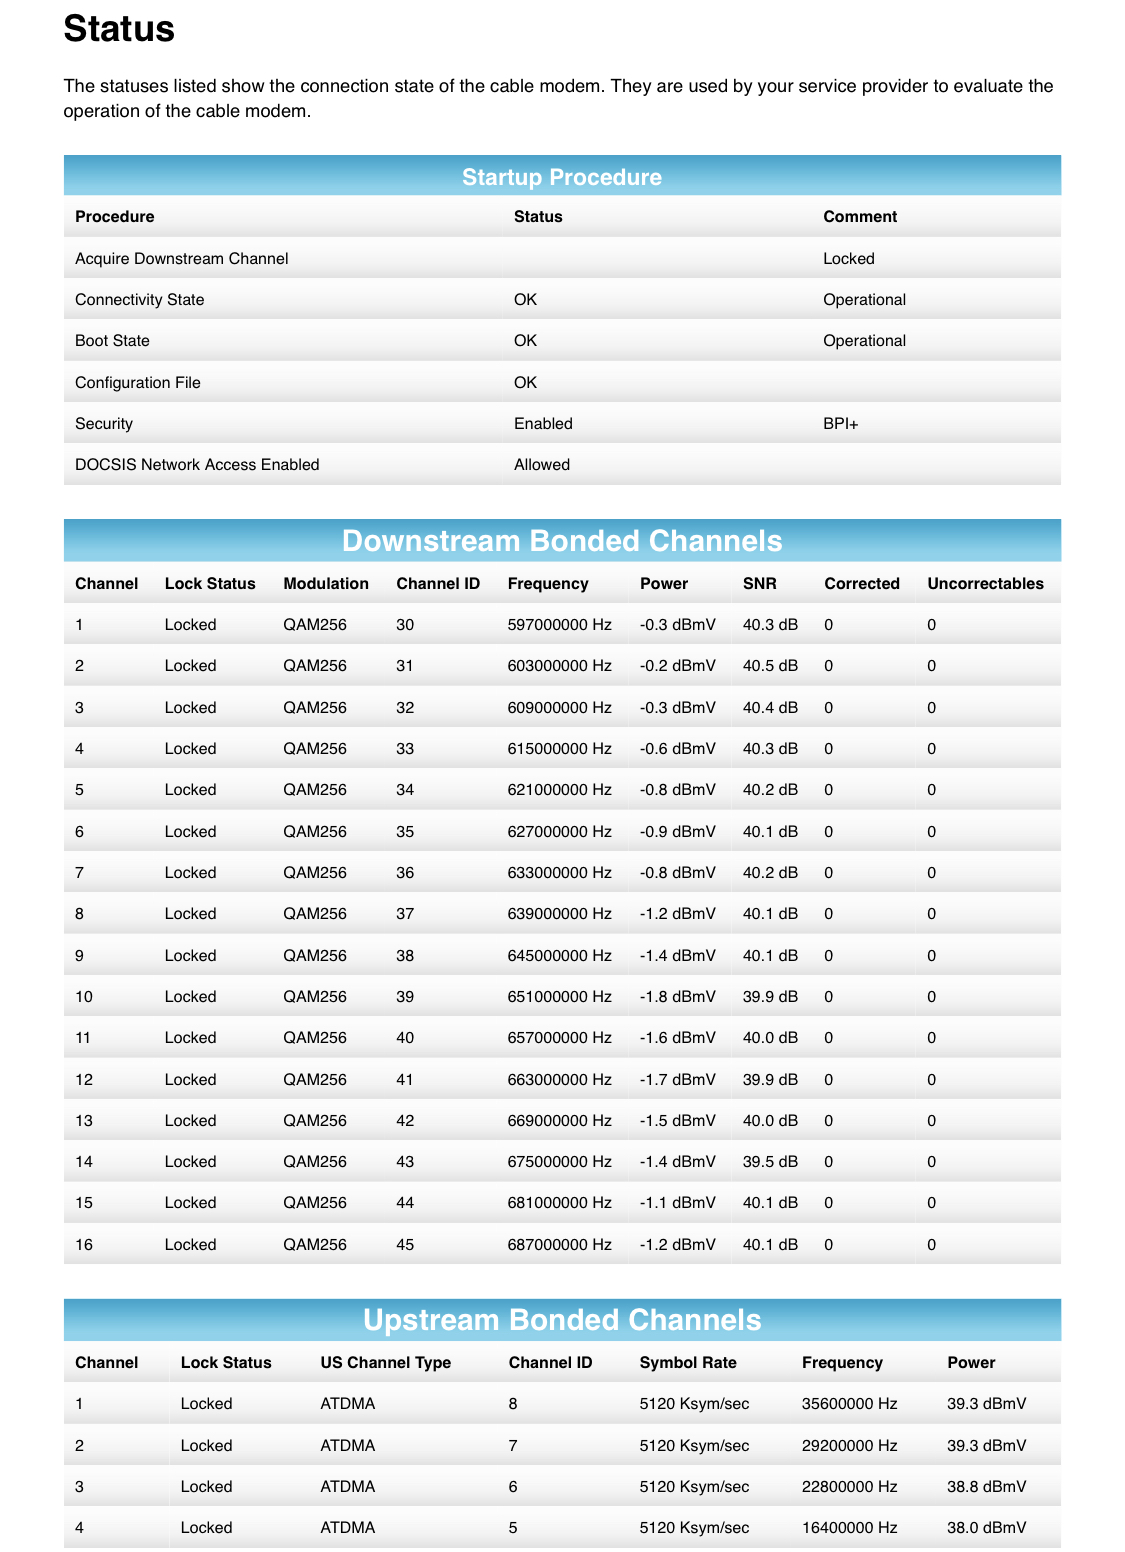
Task: Select the Boot State OK status
Action: (524, 340)
